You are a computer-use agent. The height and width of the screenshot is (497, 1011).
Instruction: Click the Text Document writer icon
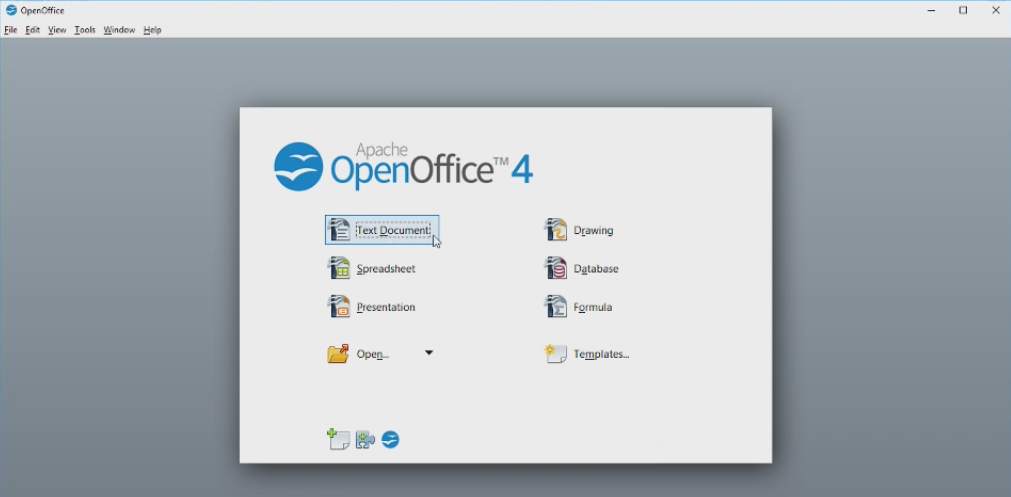[340, 230]
